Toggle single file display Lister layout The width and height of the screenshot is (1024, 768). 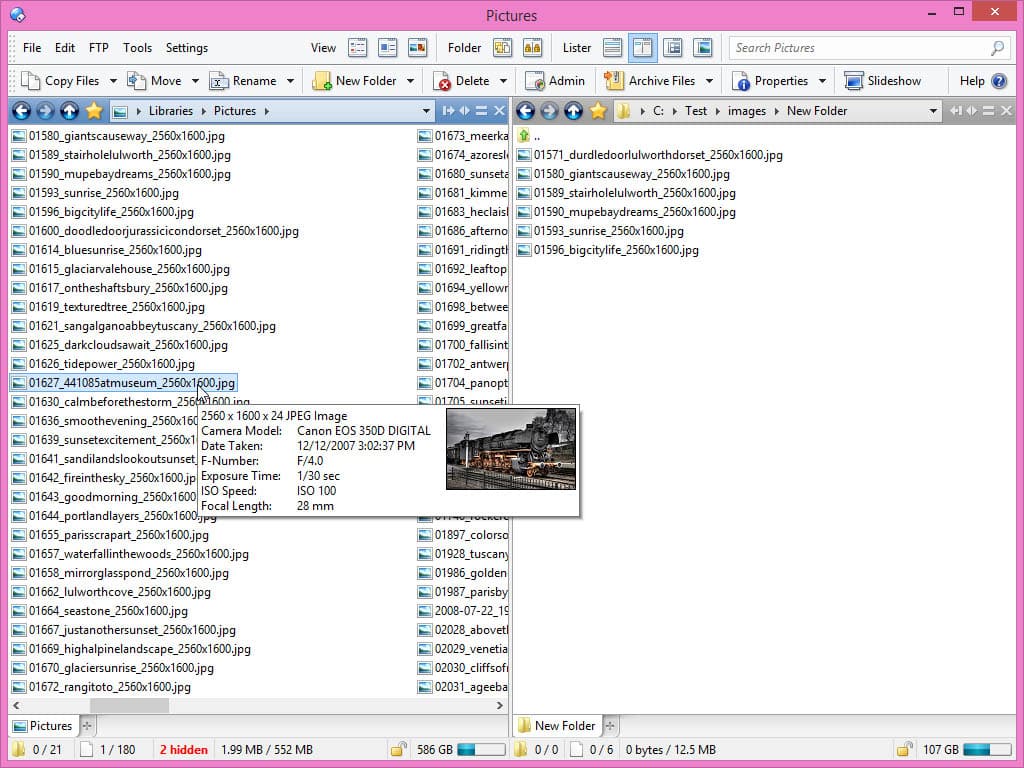click(613, 48)
